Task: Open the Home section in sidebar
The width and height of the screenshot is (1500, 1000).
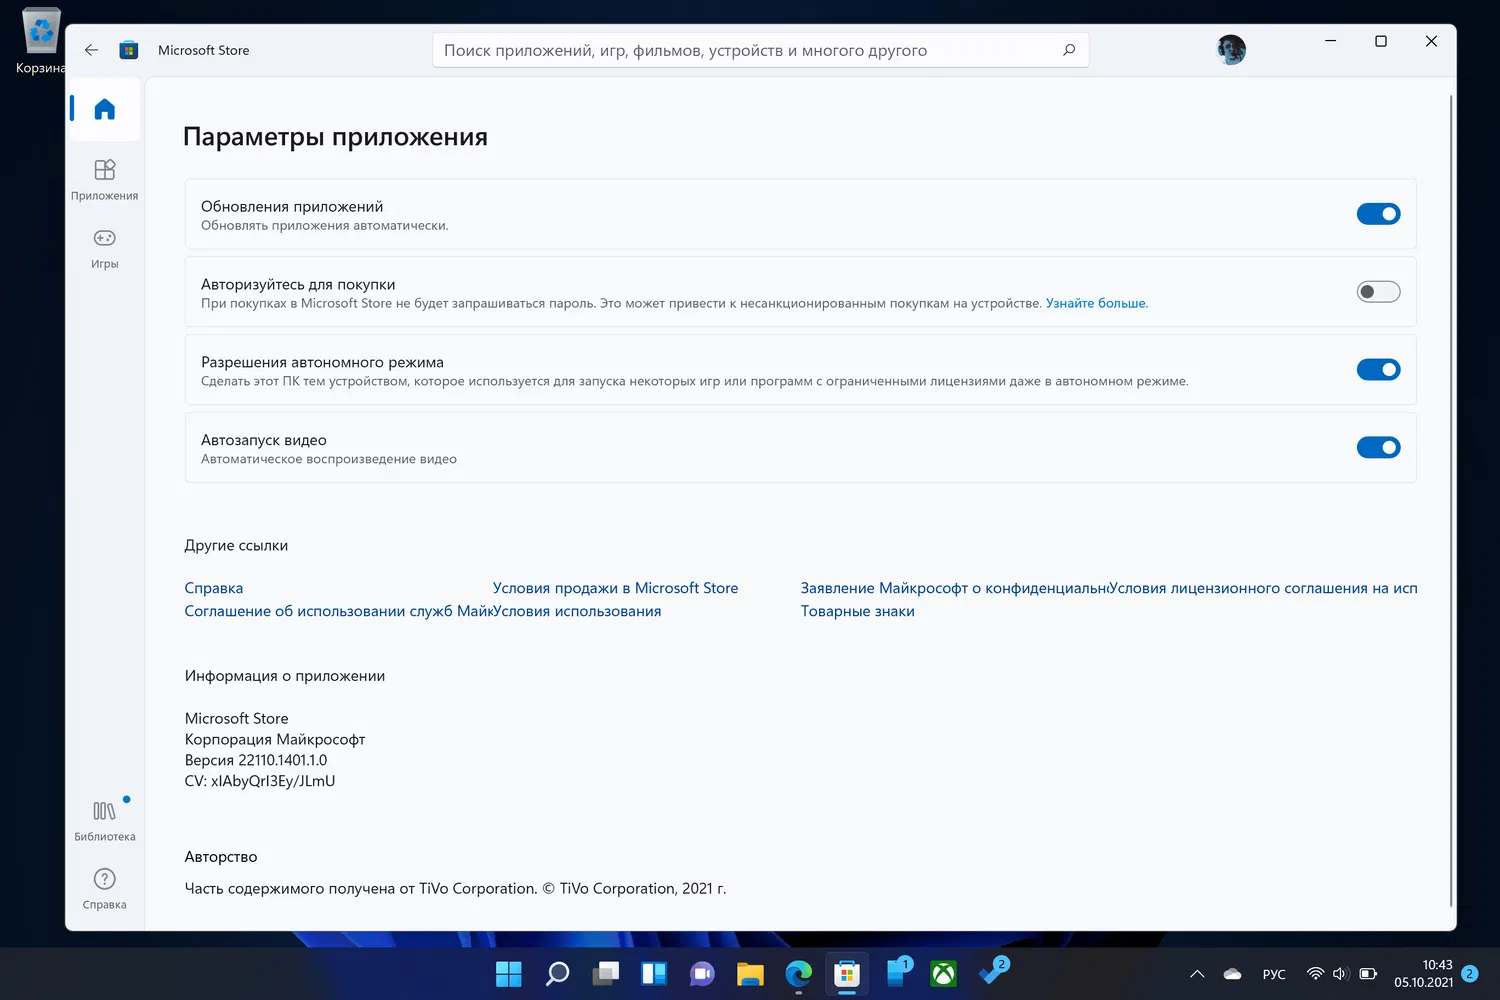Action: 105,109
